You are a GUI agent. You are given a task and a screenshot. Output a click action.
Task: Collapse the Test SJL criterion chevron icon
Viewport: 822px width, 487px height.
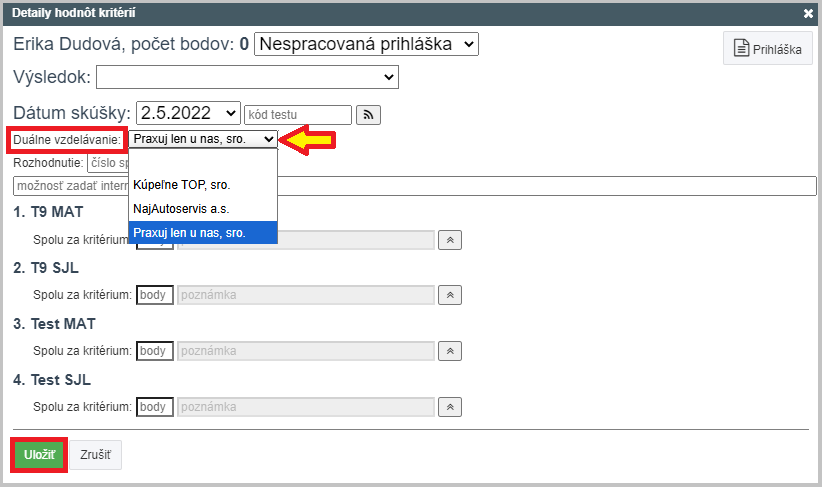coord(450,407)
